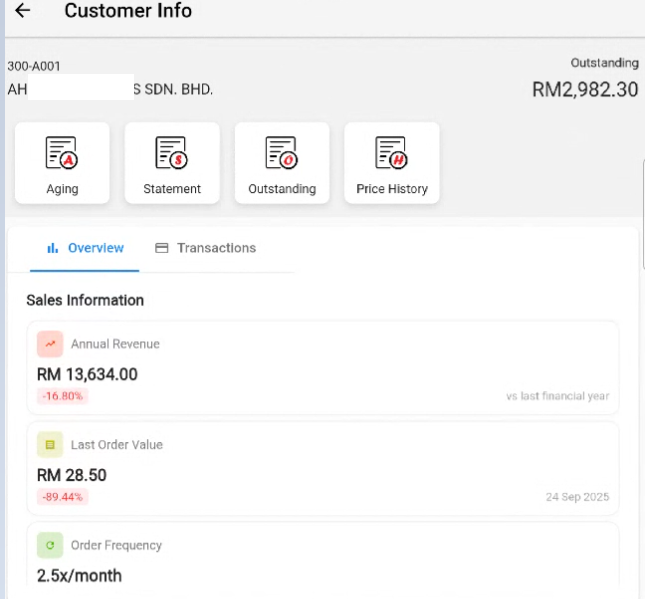Click the -16.80% revenue change badge
The width and height of the screenshot is (646, 599).
pos(63,396)
